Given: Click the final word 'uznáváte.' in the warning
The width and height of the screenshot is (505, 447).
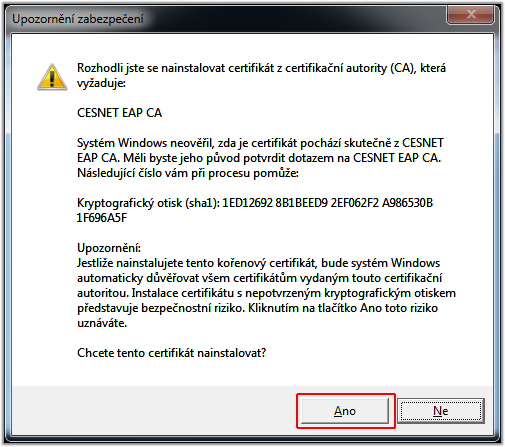Looking at the screenshot, I should tap(102, 323).
